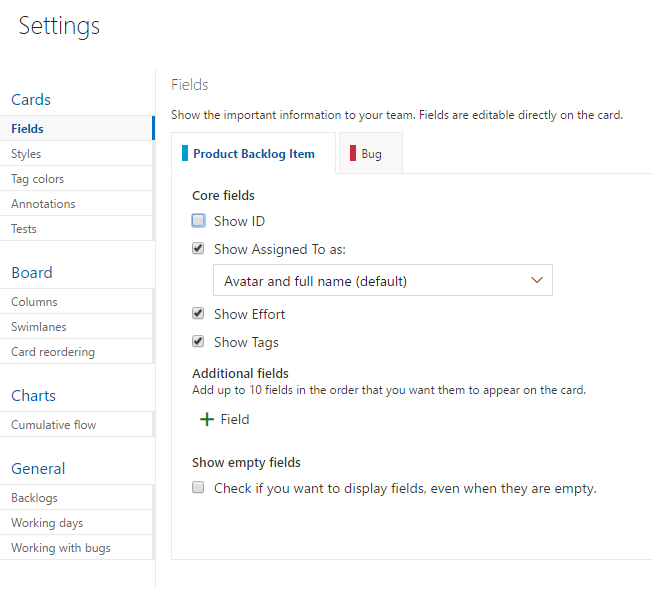Open Card reordering settings
Viewport: 653px width, 589px height.
[77, 351]
